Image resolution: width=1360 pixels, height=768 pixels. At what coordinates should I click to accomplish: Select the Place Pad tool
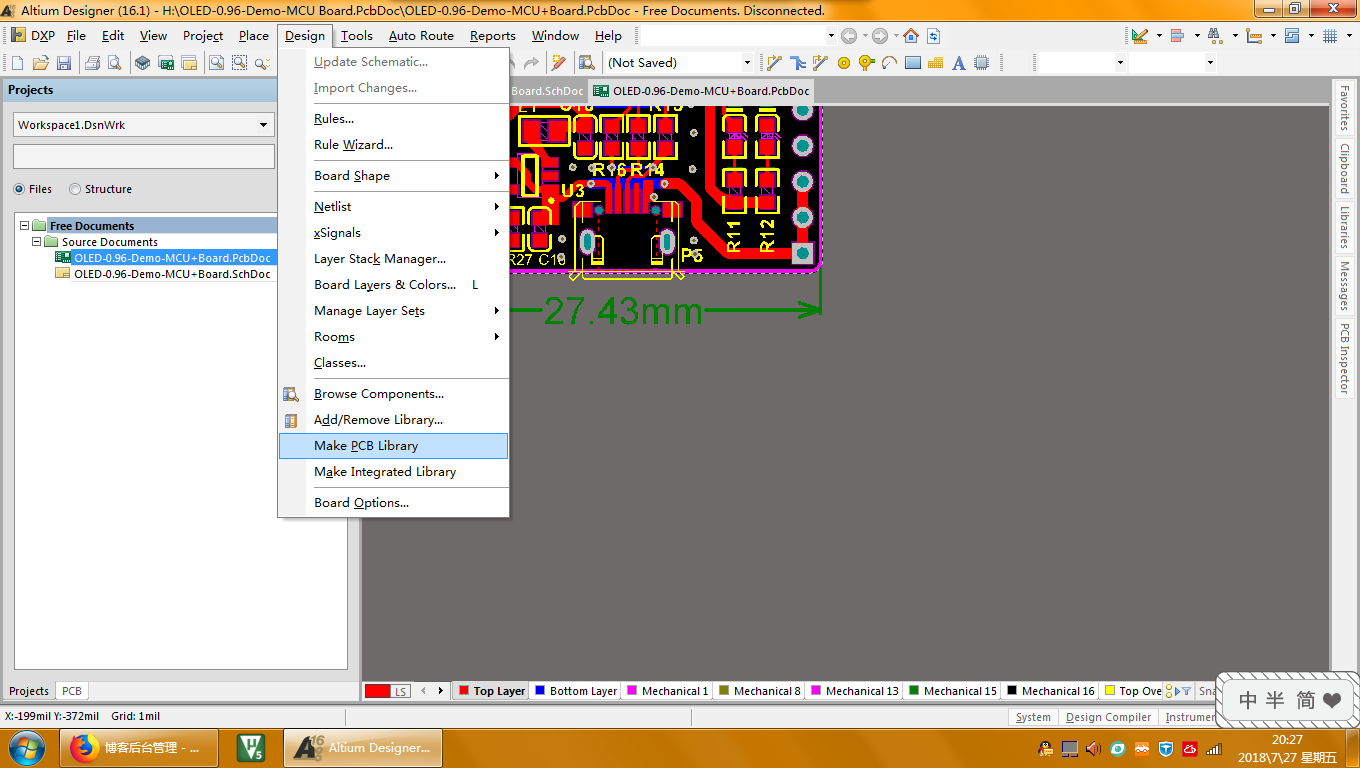point(844,63)
